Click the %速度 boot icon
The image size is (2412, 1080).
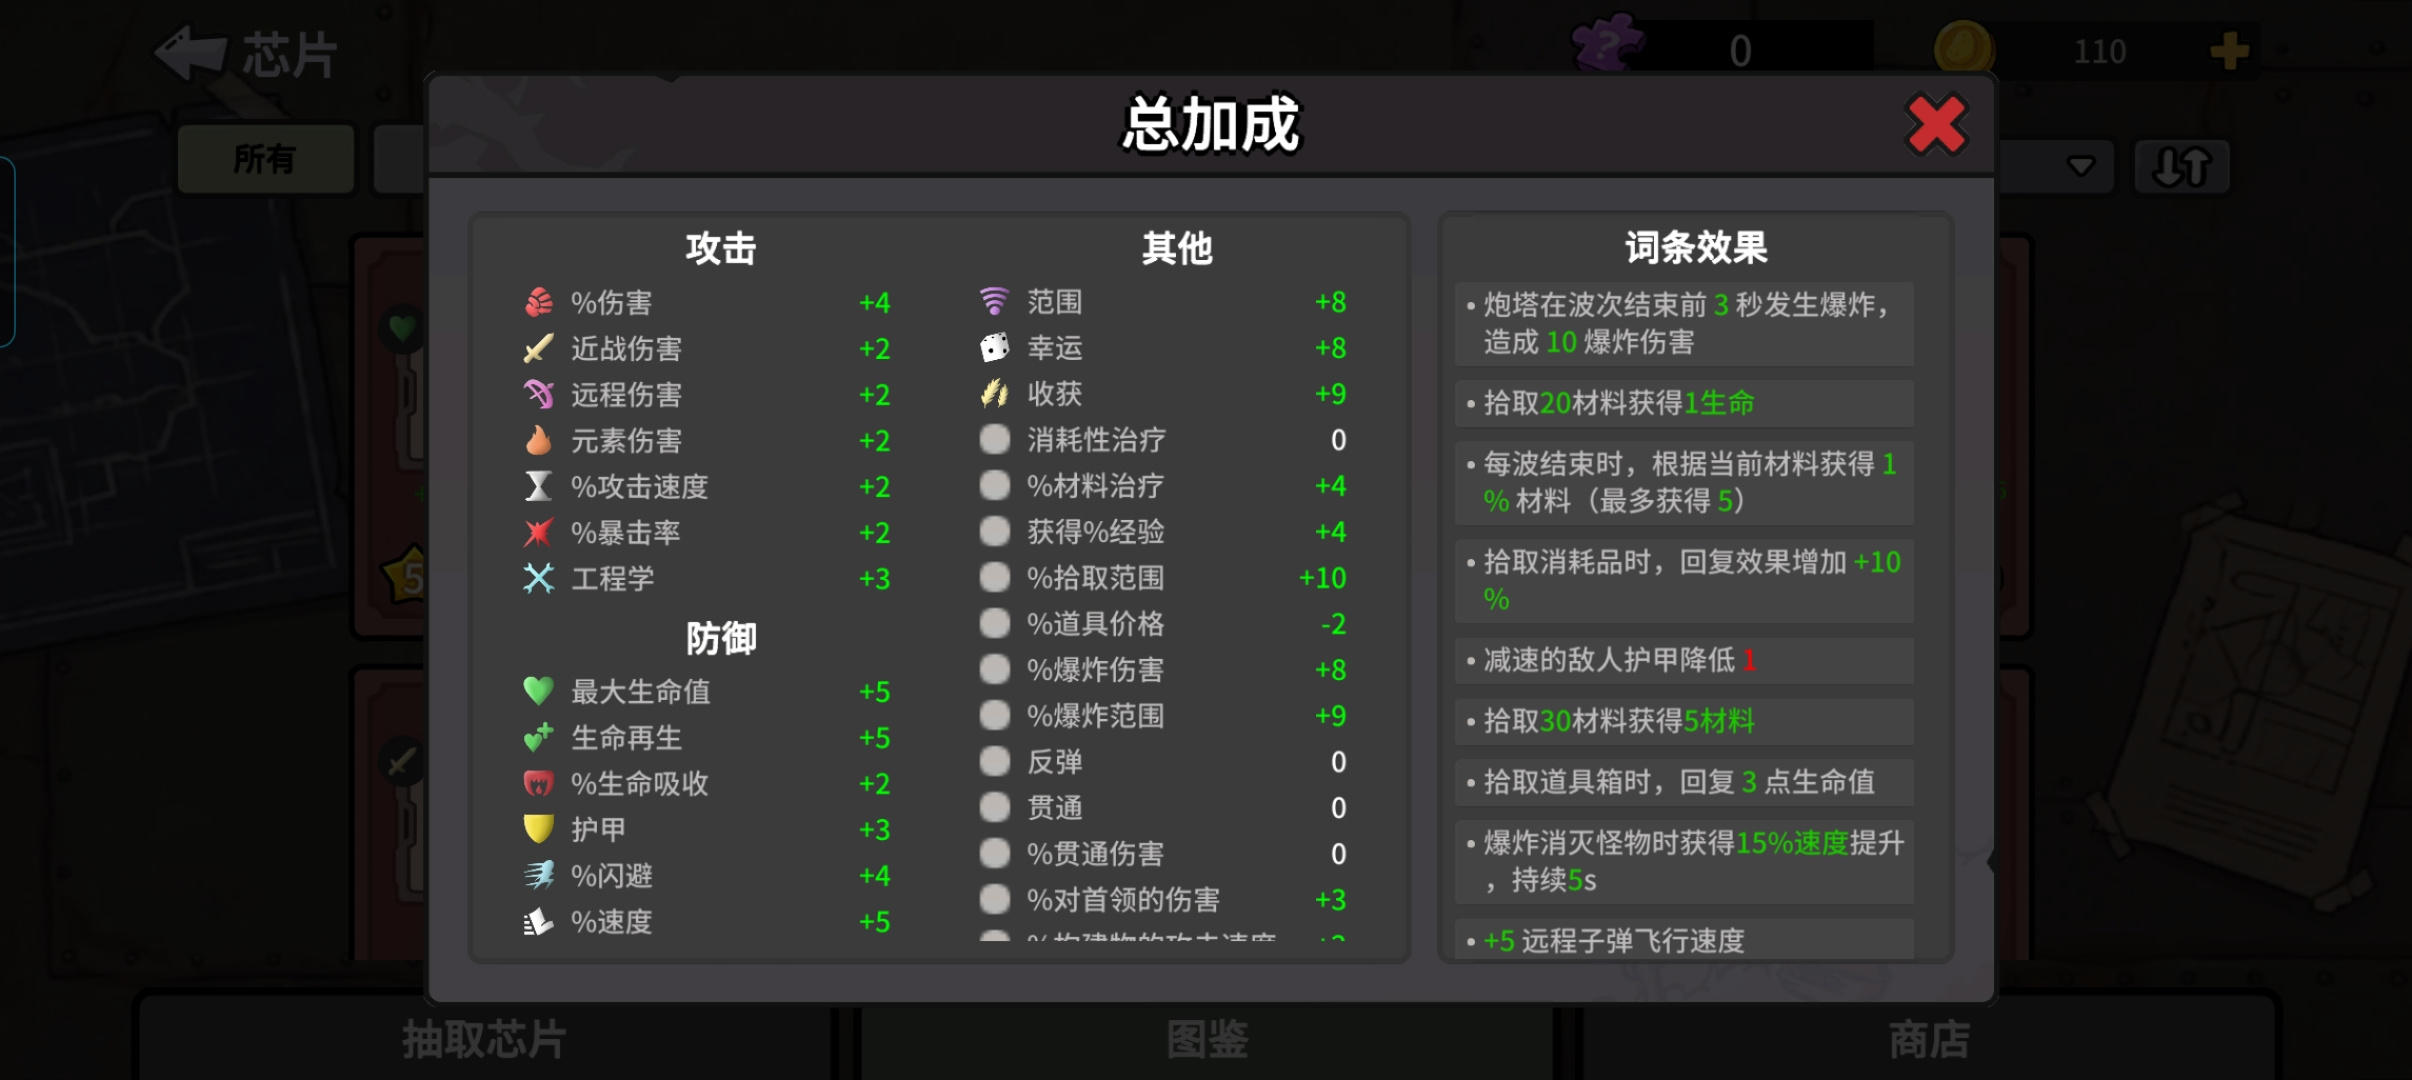[x=538, y=921]
